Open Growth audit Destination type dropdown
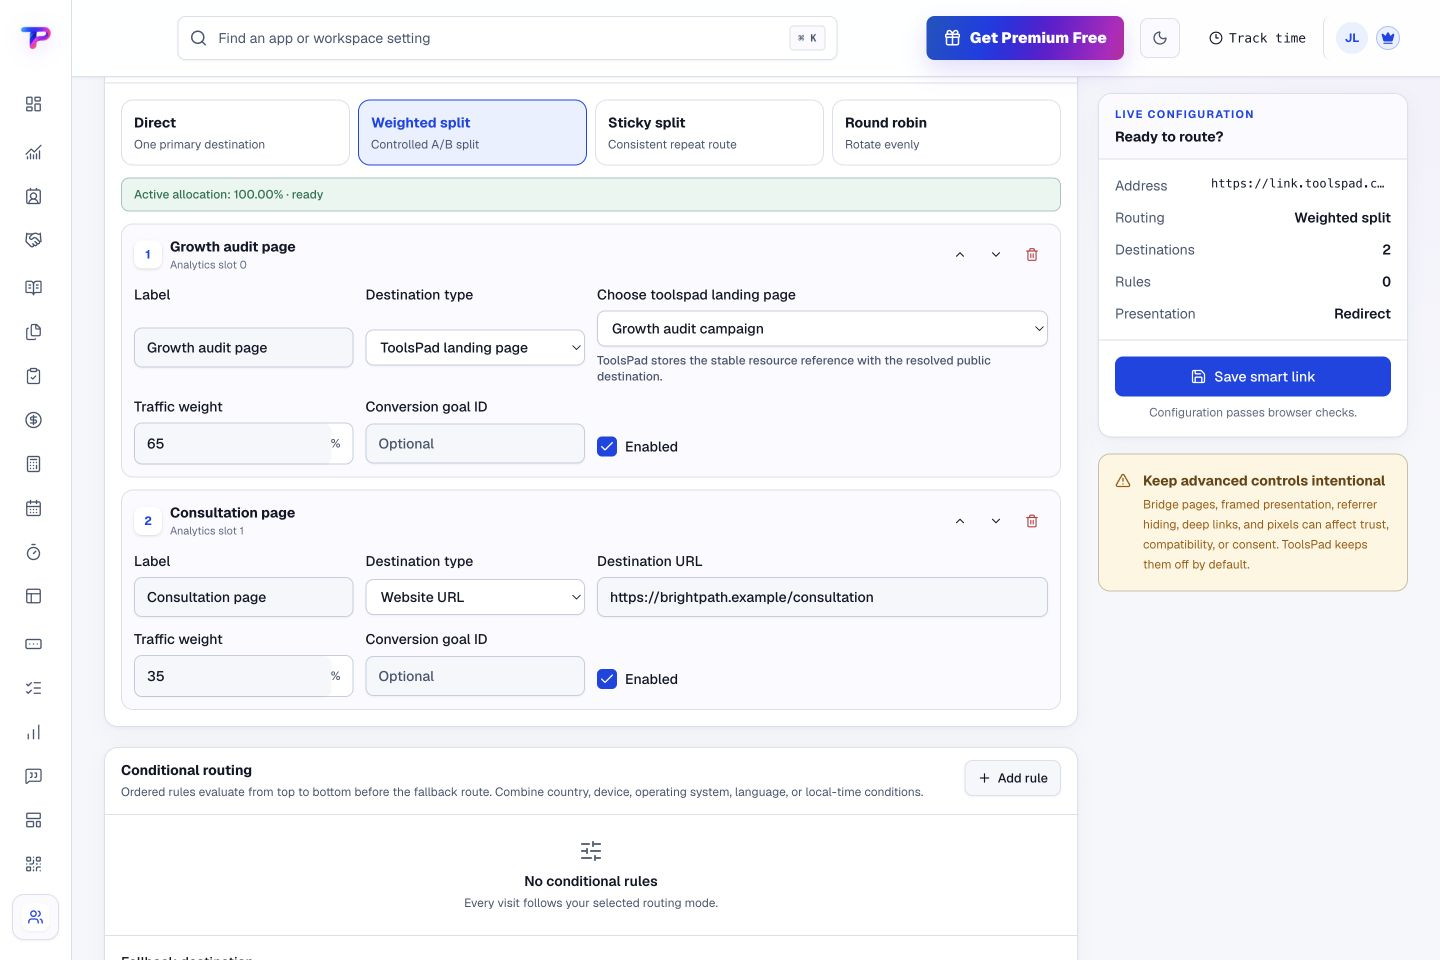Screen dimensions: 1440x960 475,347
